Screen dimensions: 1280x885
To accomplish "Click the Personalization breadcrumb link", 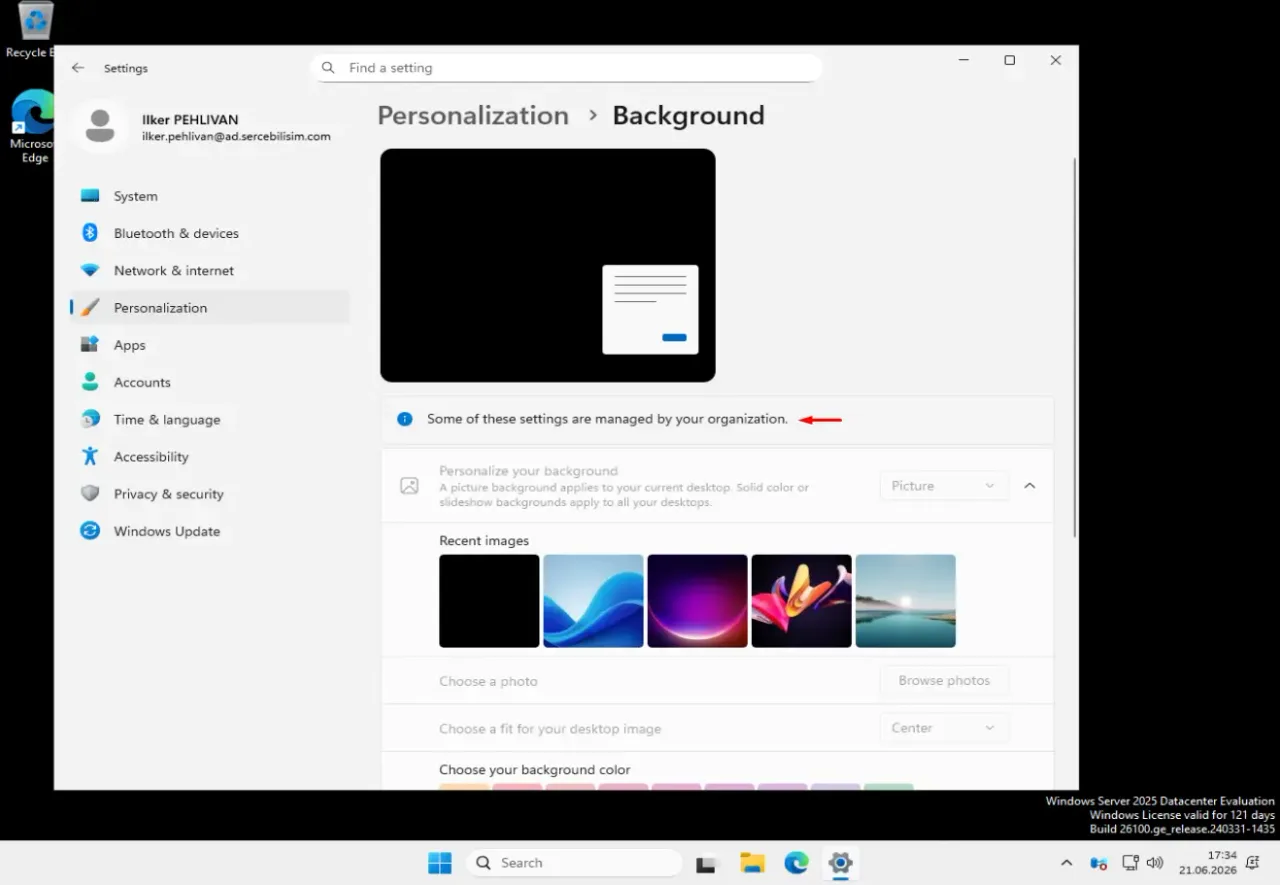I will (473, 115).
